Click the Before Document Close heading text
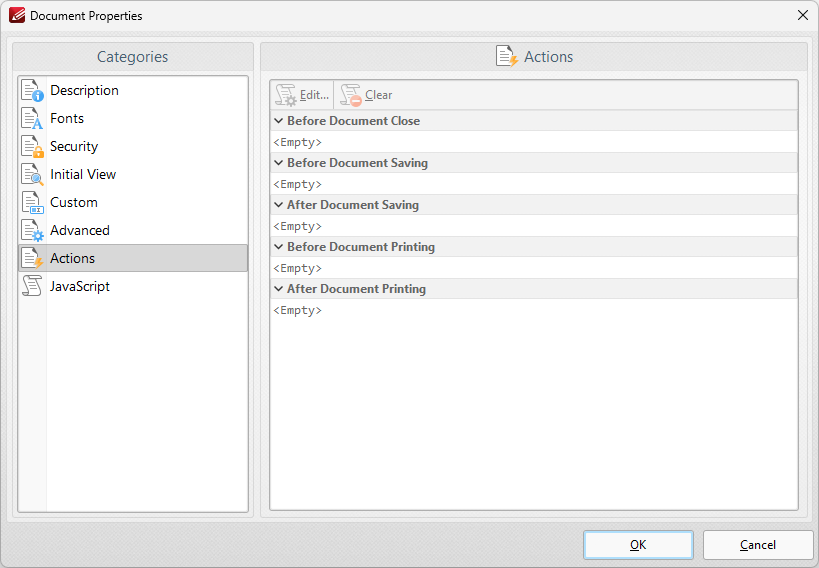The width and height of the screenshot is (819, 568). coord(354,121)
